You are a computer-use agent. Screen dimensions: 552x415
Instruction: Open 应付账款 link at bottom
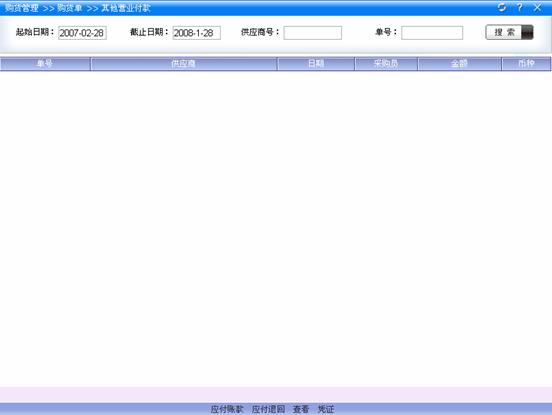(227, 409)
